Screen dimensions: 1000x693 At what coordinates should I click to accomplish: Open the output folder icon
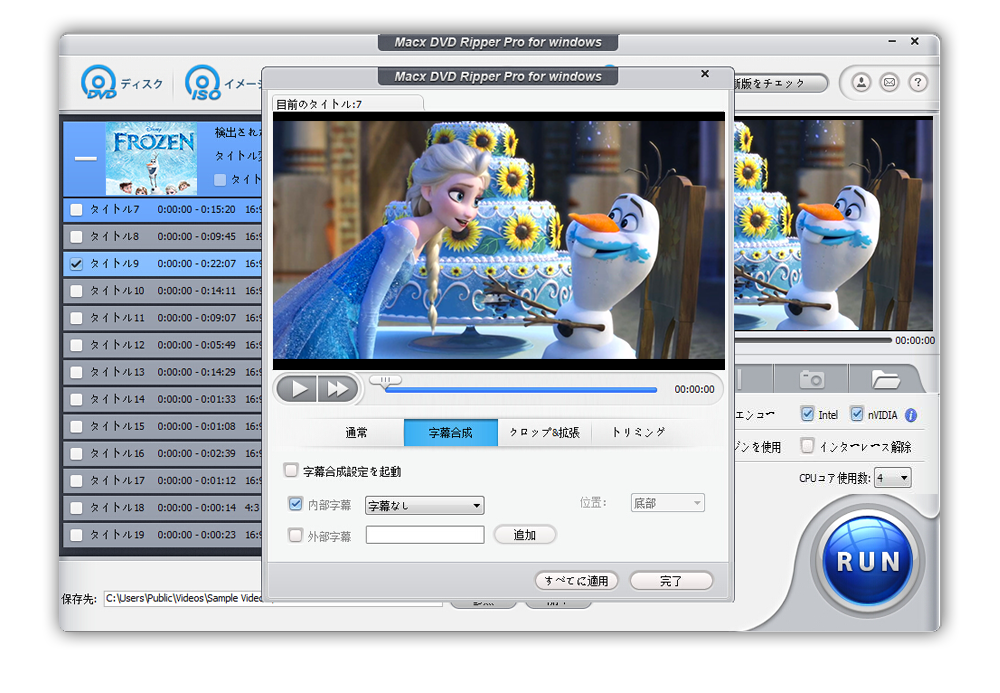(885, 379)
